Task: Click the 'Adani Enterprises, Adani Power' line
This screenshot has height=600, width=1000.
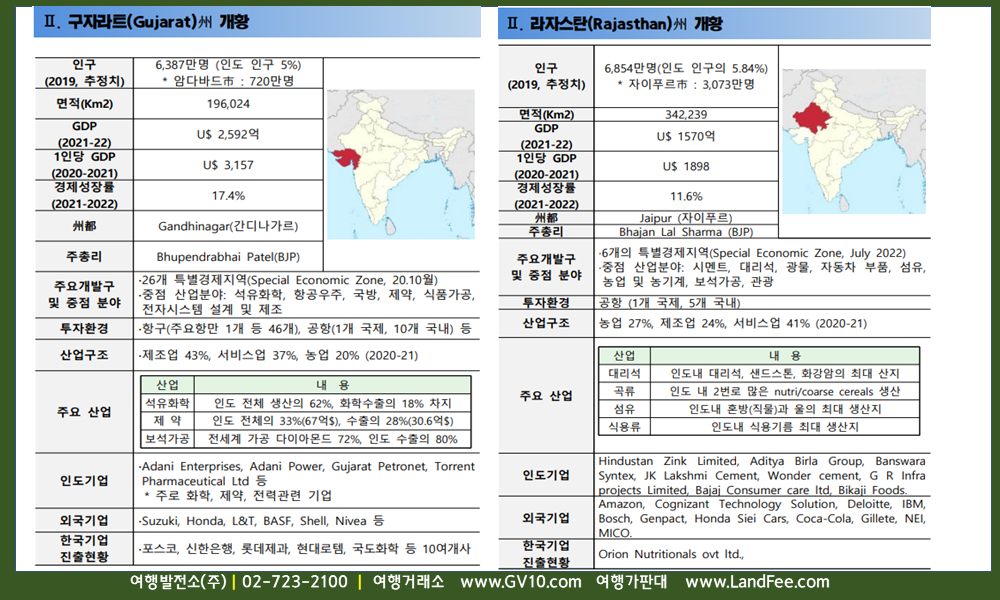Action: click(x=307, y=466)
